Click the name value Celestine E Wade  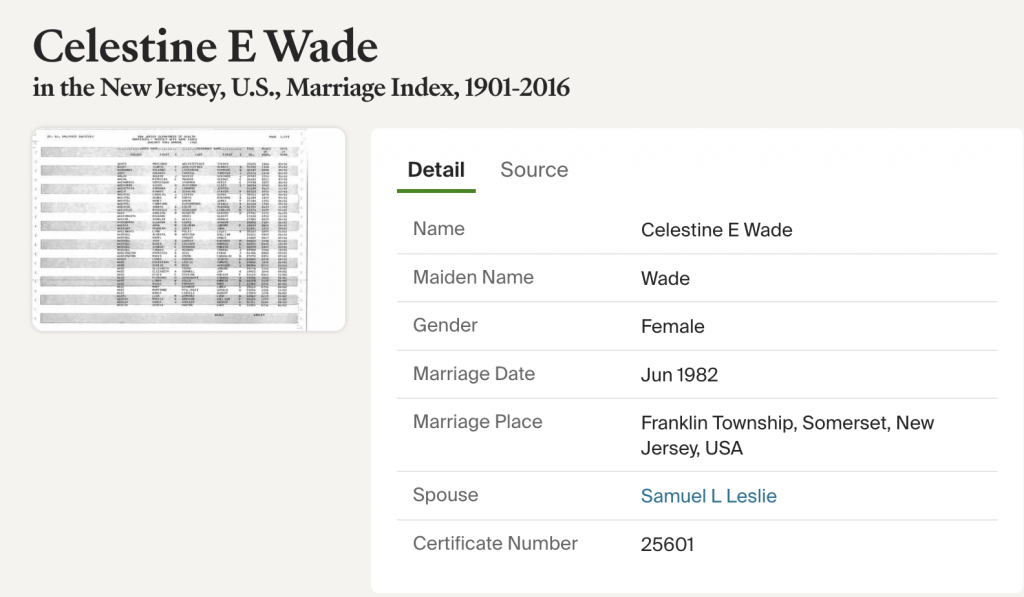pos(716,230)
